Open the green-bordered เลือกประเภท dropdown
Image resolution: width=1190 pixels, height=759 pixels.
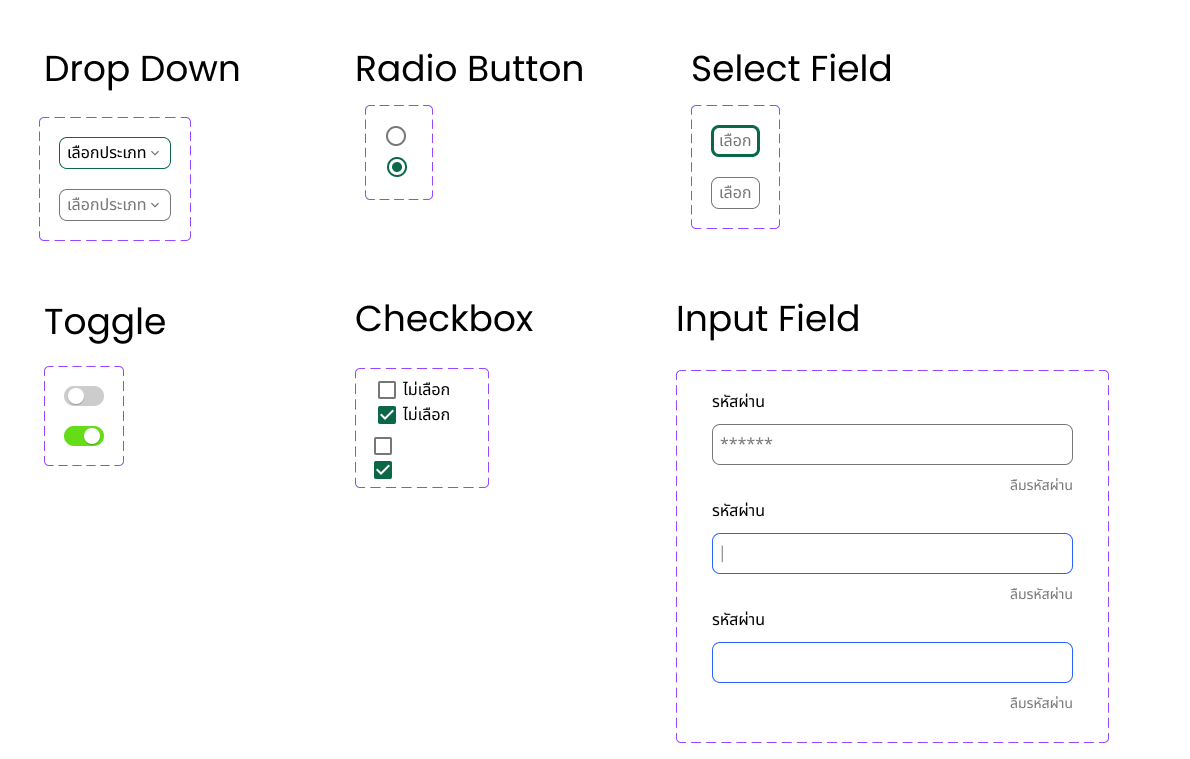tap(114, 153)
